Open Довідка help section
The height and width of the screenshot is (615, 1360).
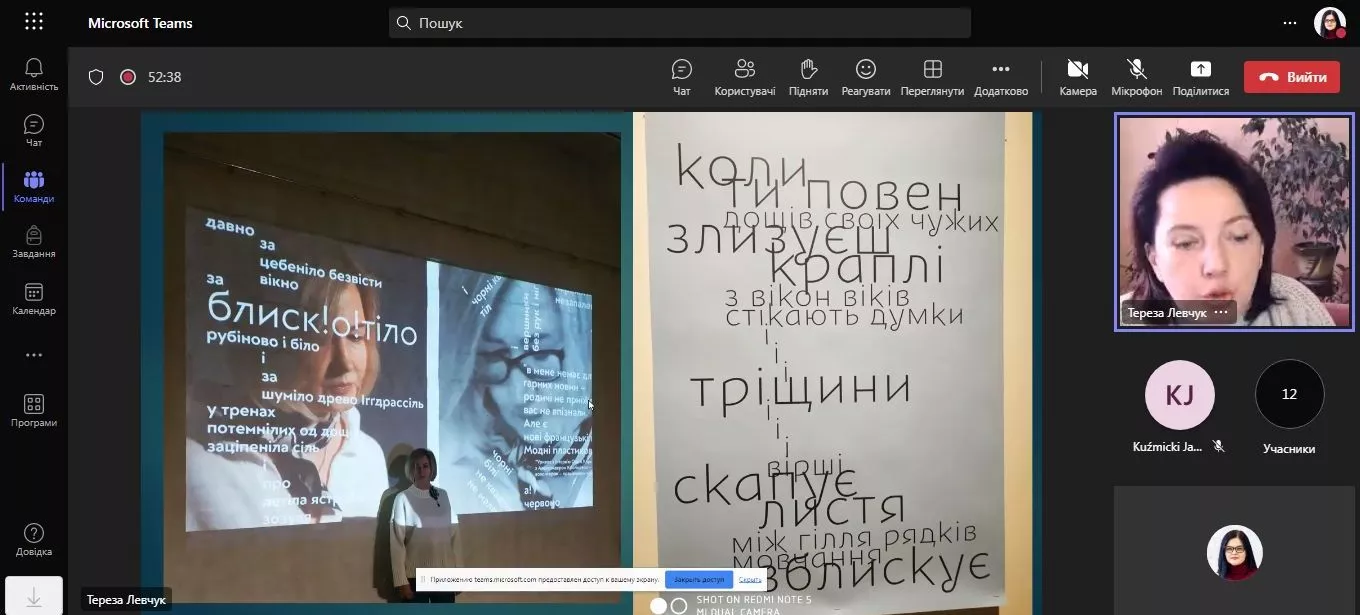click(33, 533)
